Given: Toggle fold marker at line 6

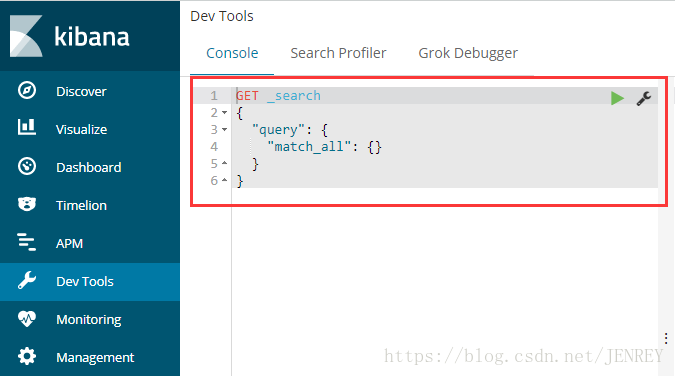Looking at the screenshot, I should point(225,180).
